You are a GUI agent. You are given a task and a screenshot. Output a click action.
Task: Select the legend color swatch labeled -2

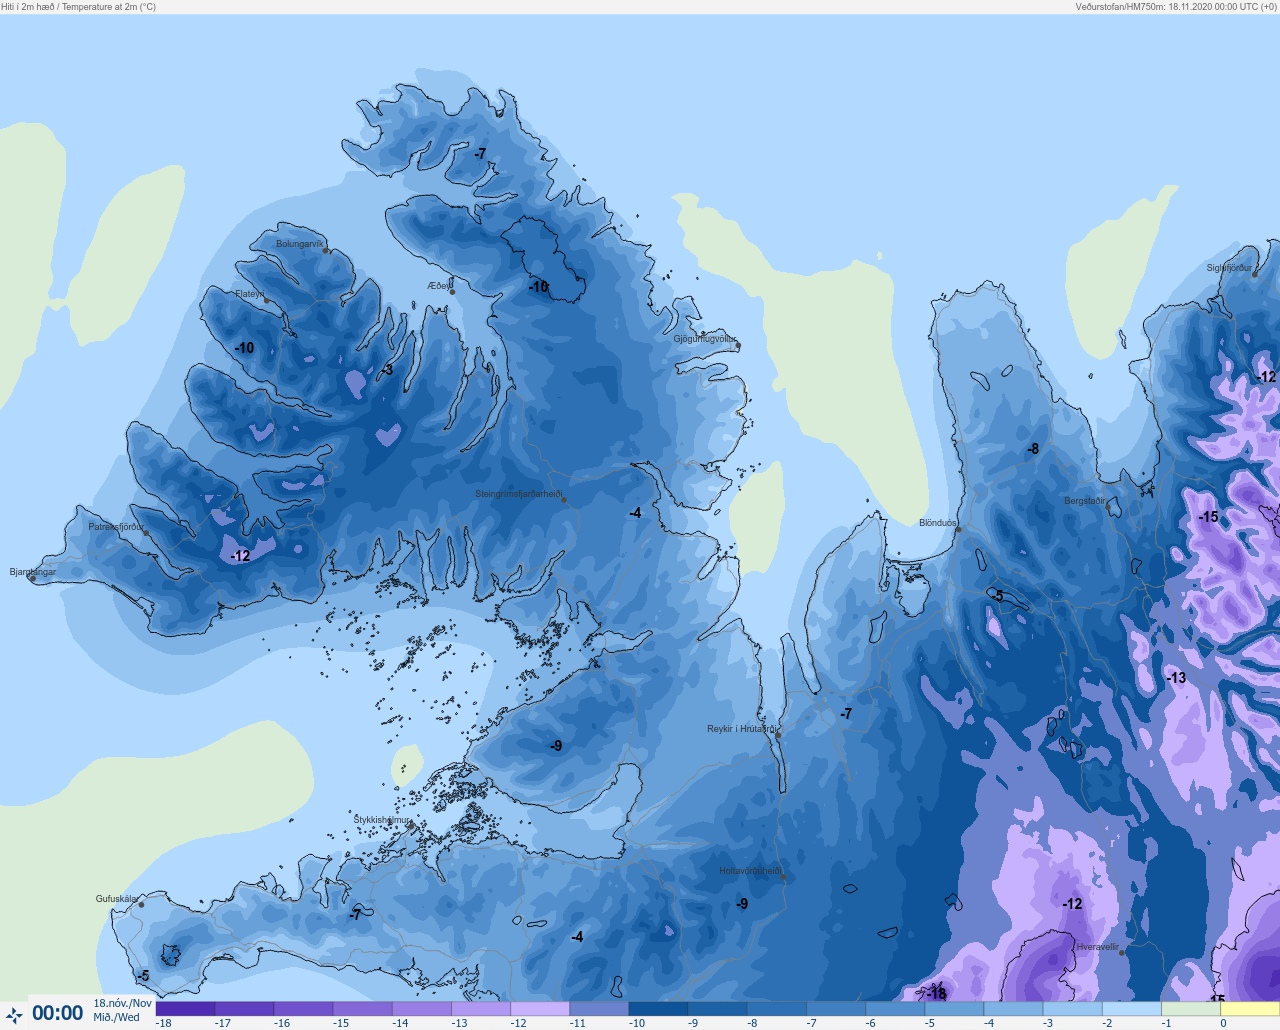point(1131,1009)
